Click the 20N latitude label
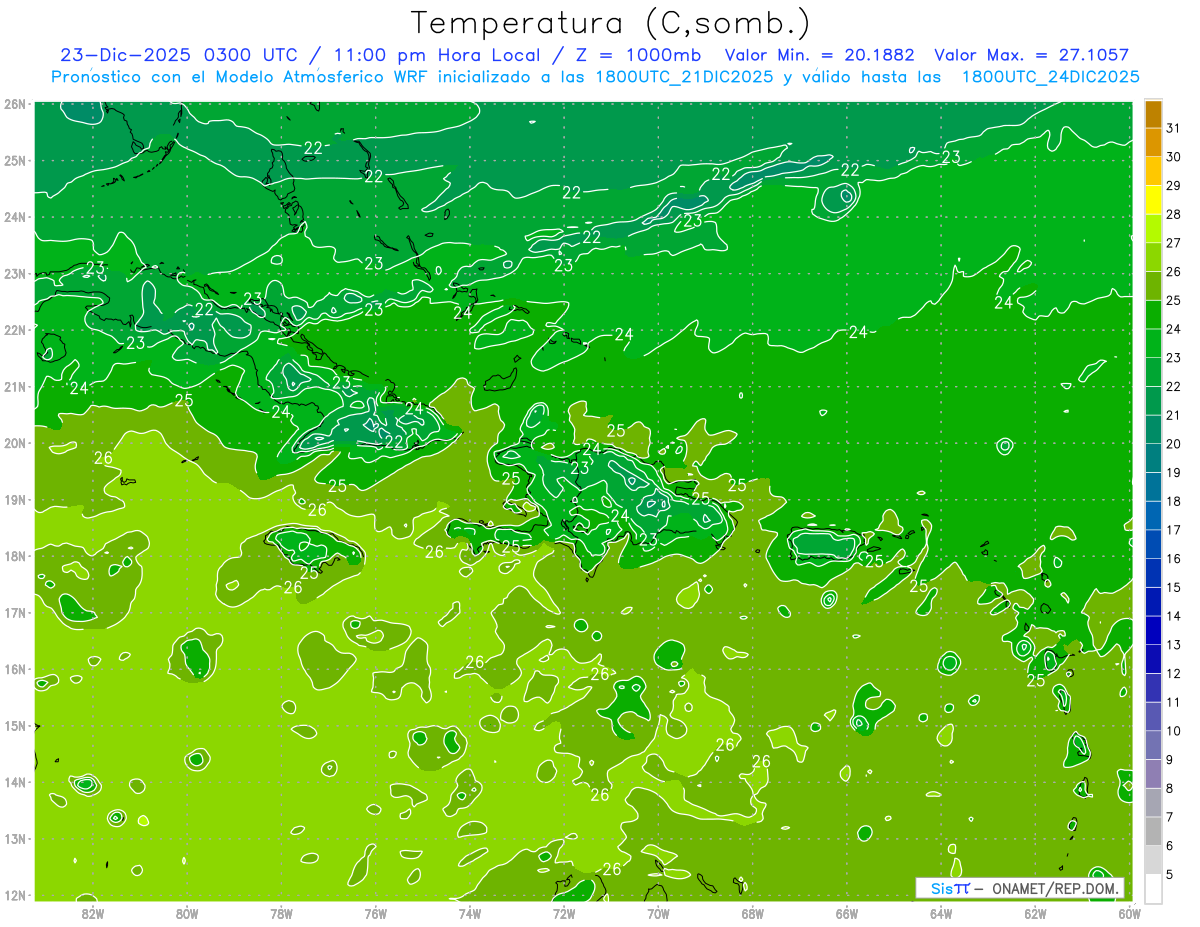The width and height of the screenshot is (1200, 927). click(x=15, y=443)
